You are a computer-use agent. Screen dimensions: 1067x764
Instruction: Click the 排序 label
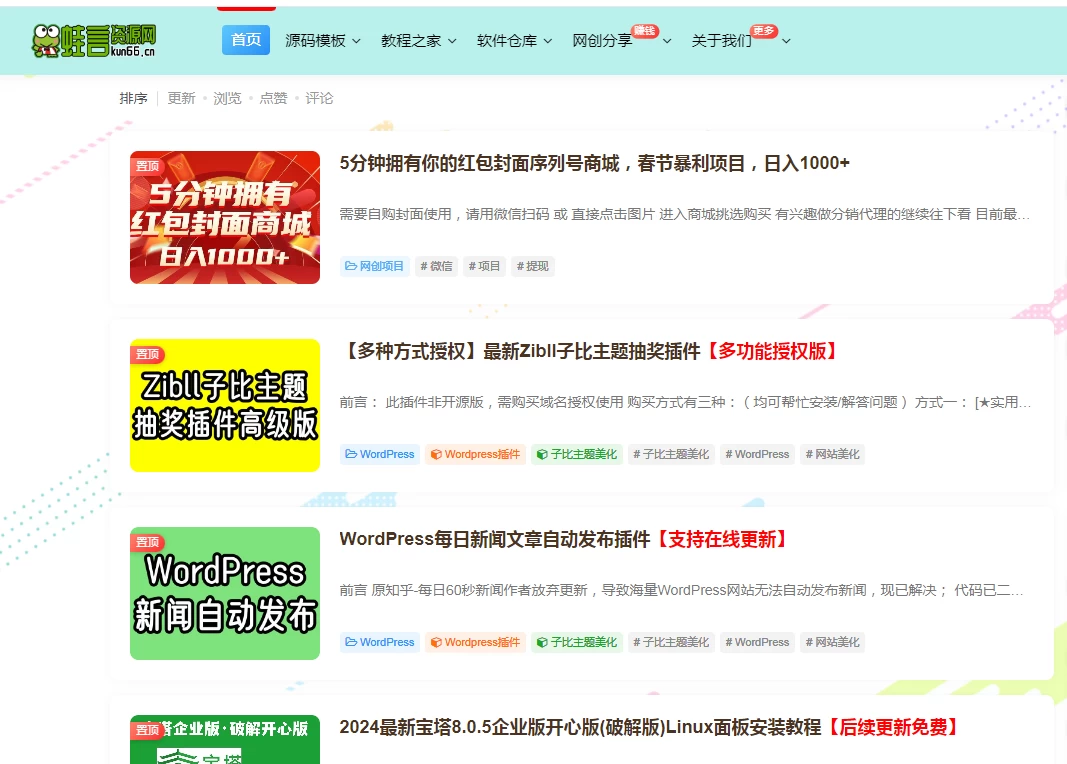pyautogui.click(x=133, y=99)
